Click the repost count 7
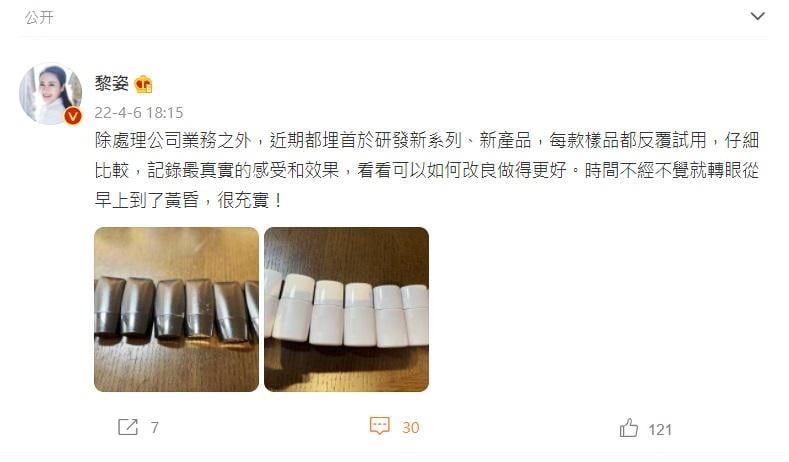 coord(154,428)
